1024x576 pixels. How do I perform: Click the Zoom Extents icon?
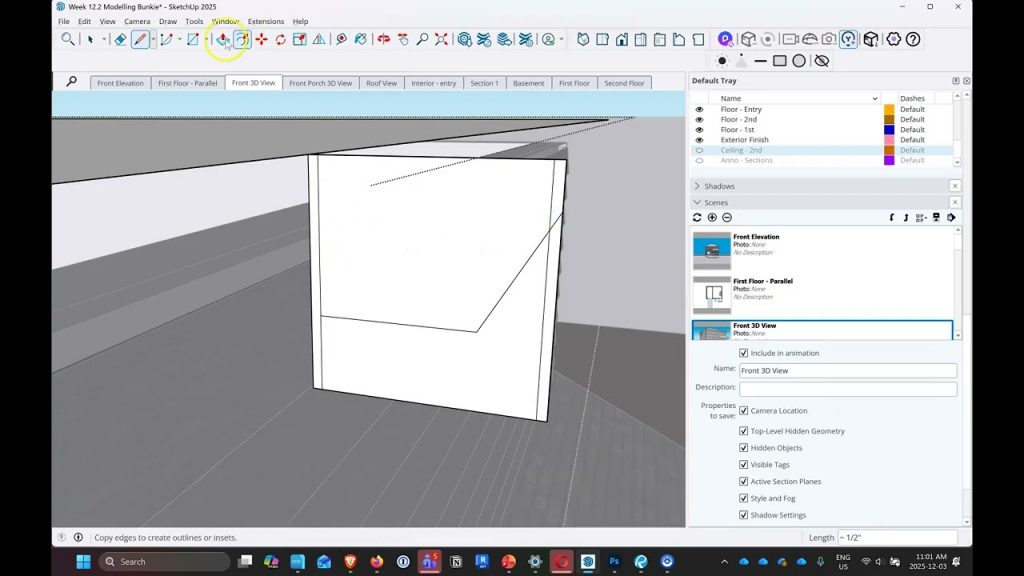coord(441,39)
